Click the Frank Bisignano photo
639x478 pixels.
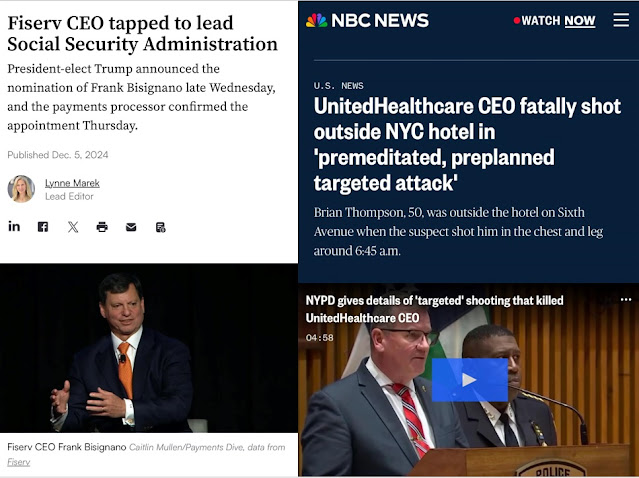pyautogui.click(x=149, y=348)
